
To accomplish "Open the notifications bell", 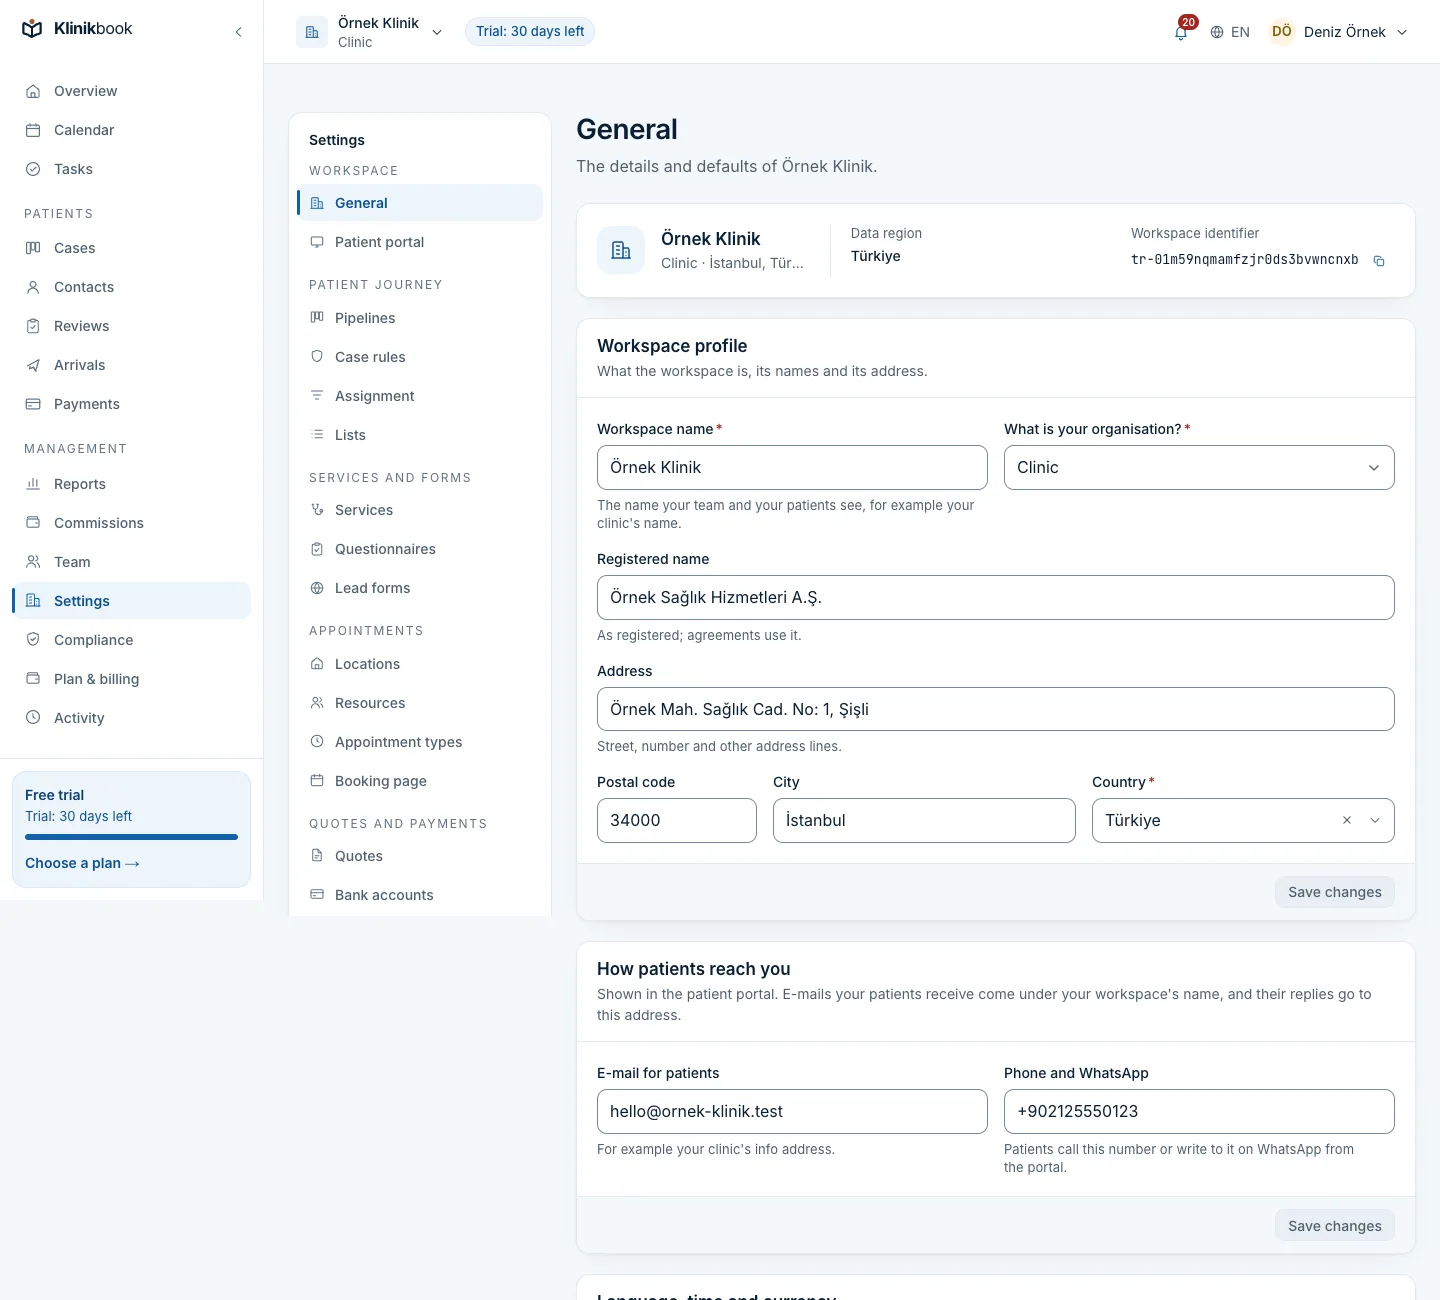I will point(1181,32).
